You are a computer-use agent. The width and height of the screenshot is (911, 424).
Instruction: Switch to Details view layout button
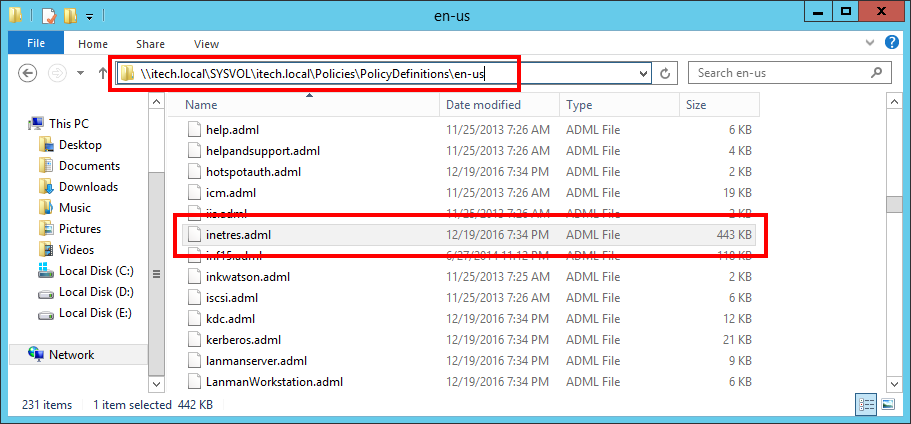tap(866, 404)
